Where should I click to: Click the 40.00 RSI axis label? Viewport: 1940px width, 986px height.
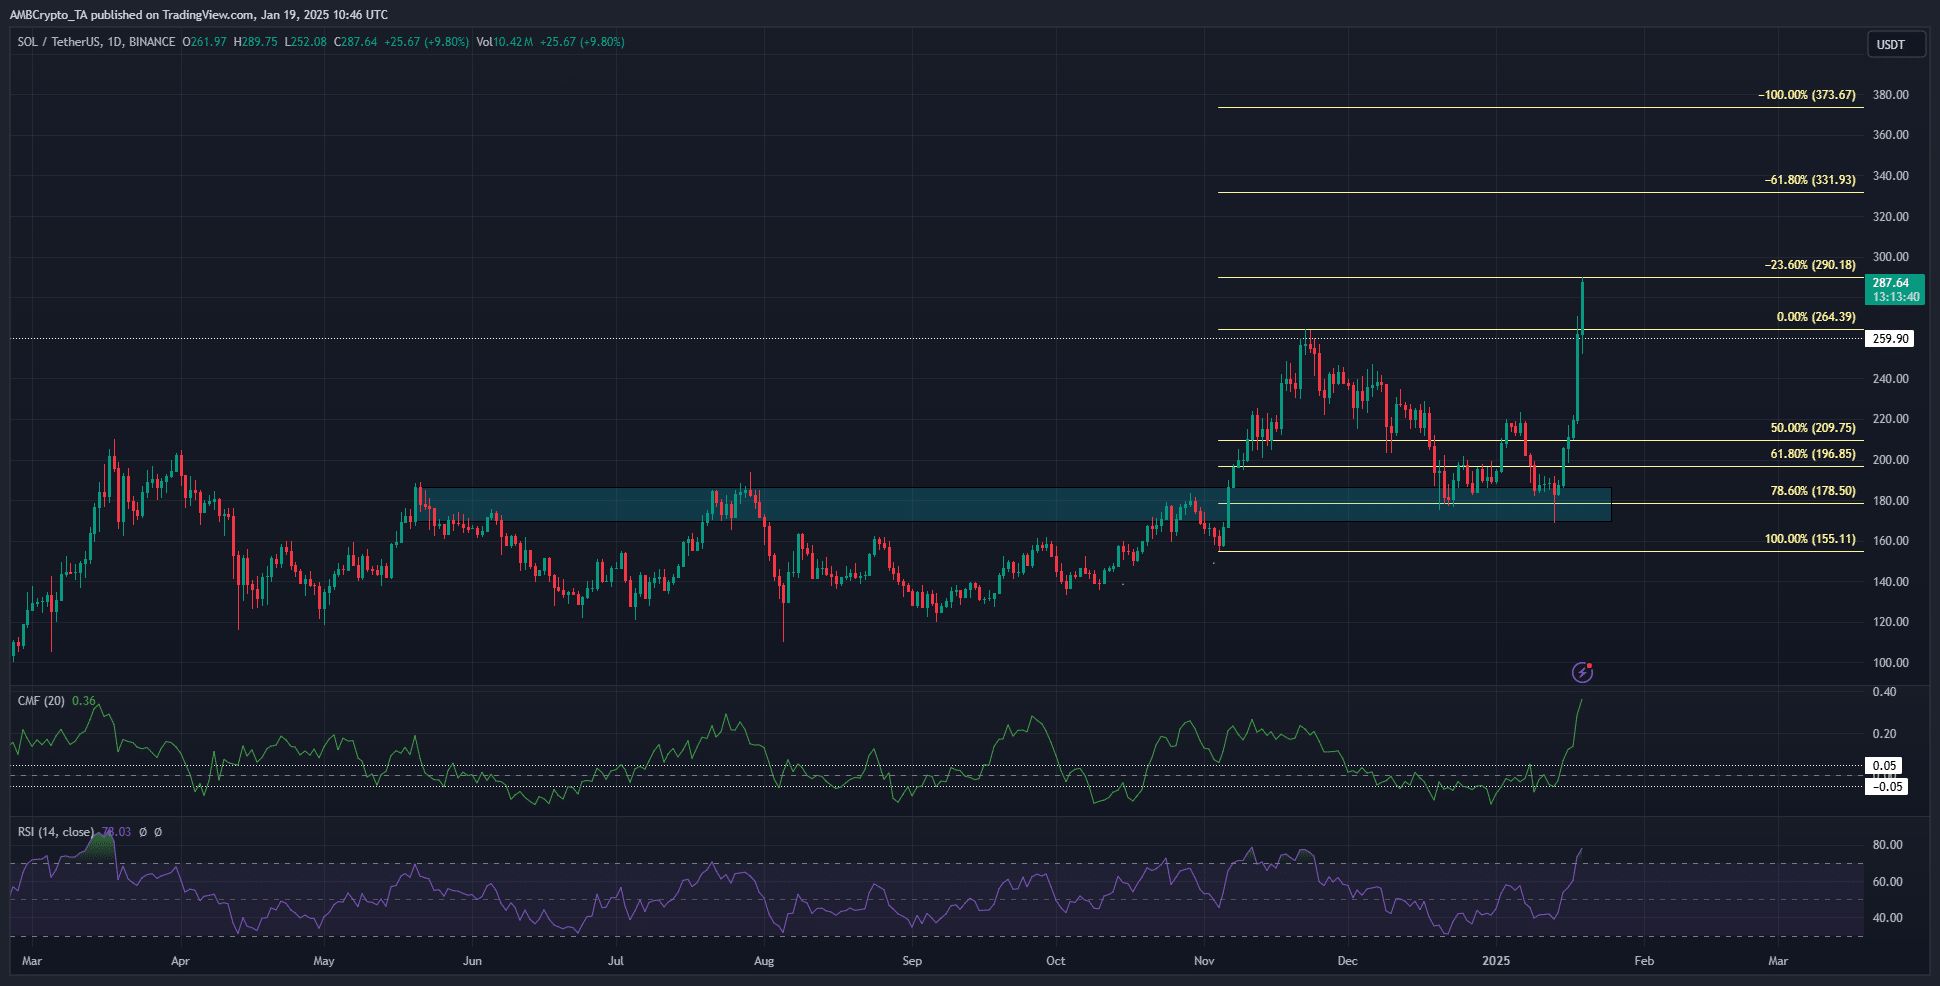1888,918
